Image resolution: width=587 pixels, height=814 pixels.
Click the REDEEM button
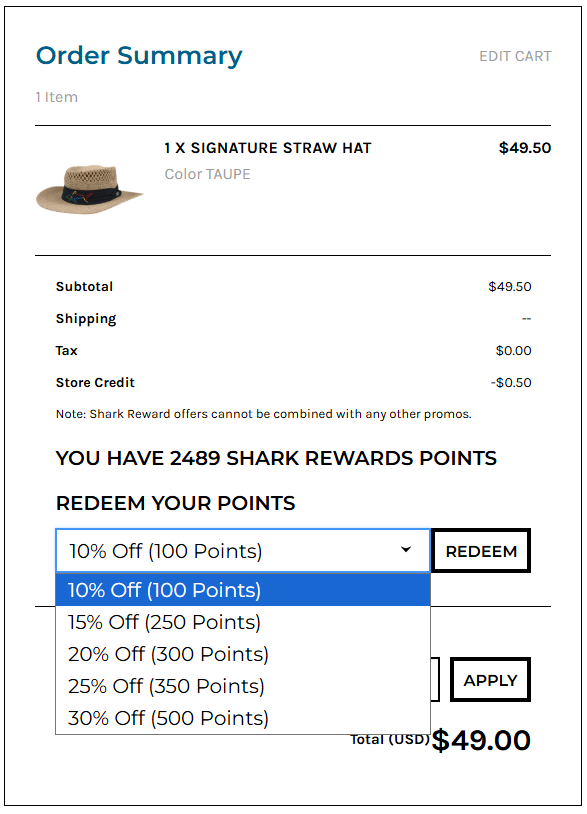point(481,551)
